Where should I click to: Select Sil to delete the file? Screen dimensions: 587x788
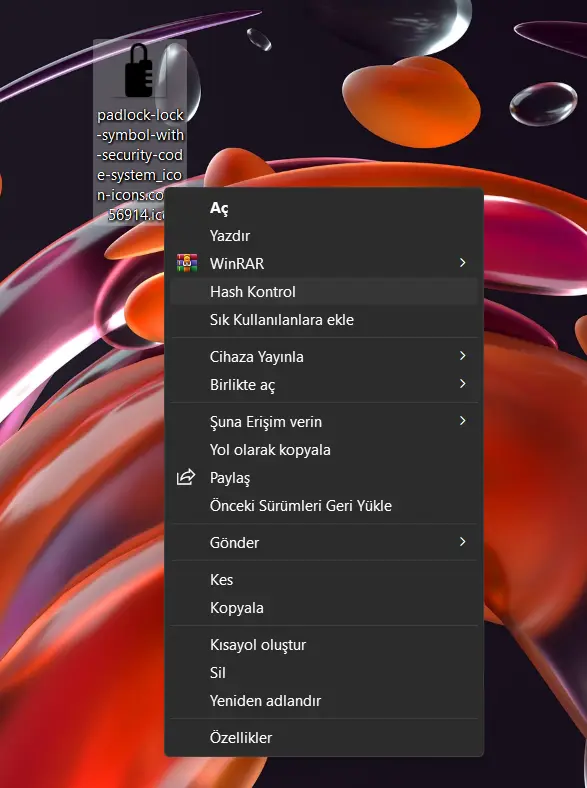pyautogui.click(x=324, y=672)
